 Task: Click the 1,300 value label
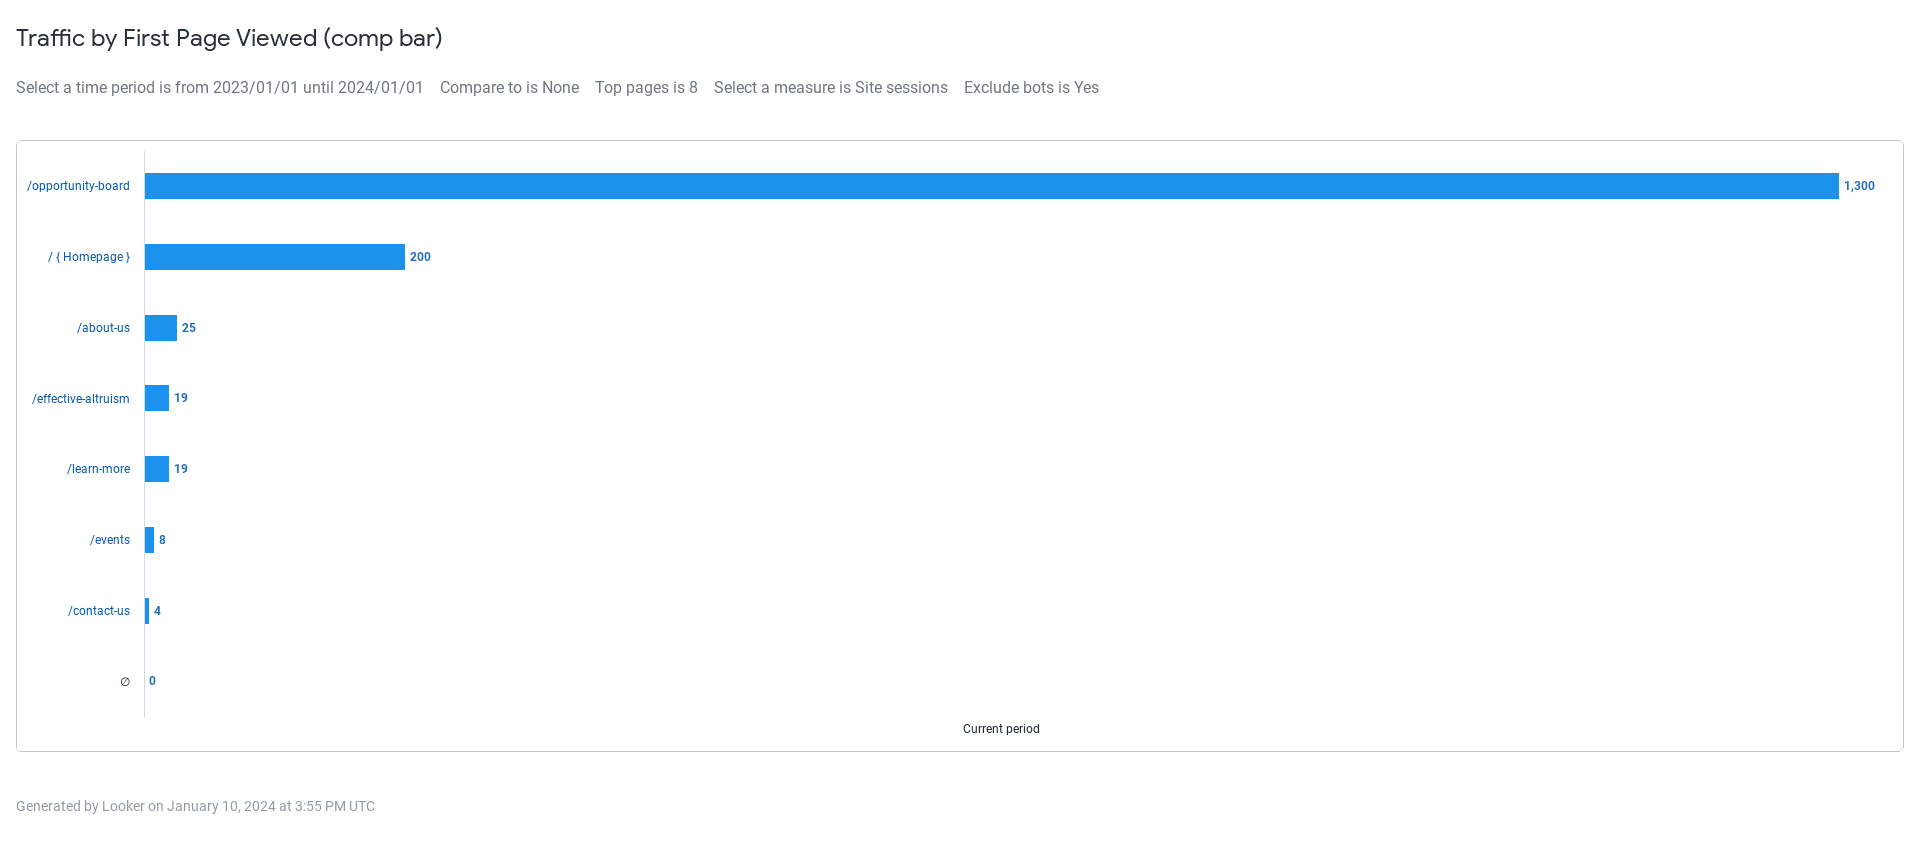pyautogui.click(x=1859, y=186)
